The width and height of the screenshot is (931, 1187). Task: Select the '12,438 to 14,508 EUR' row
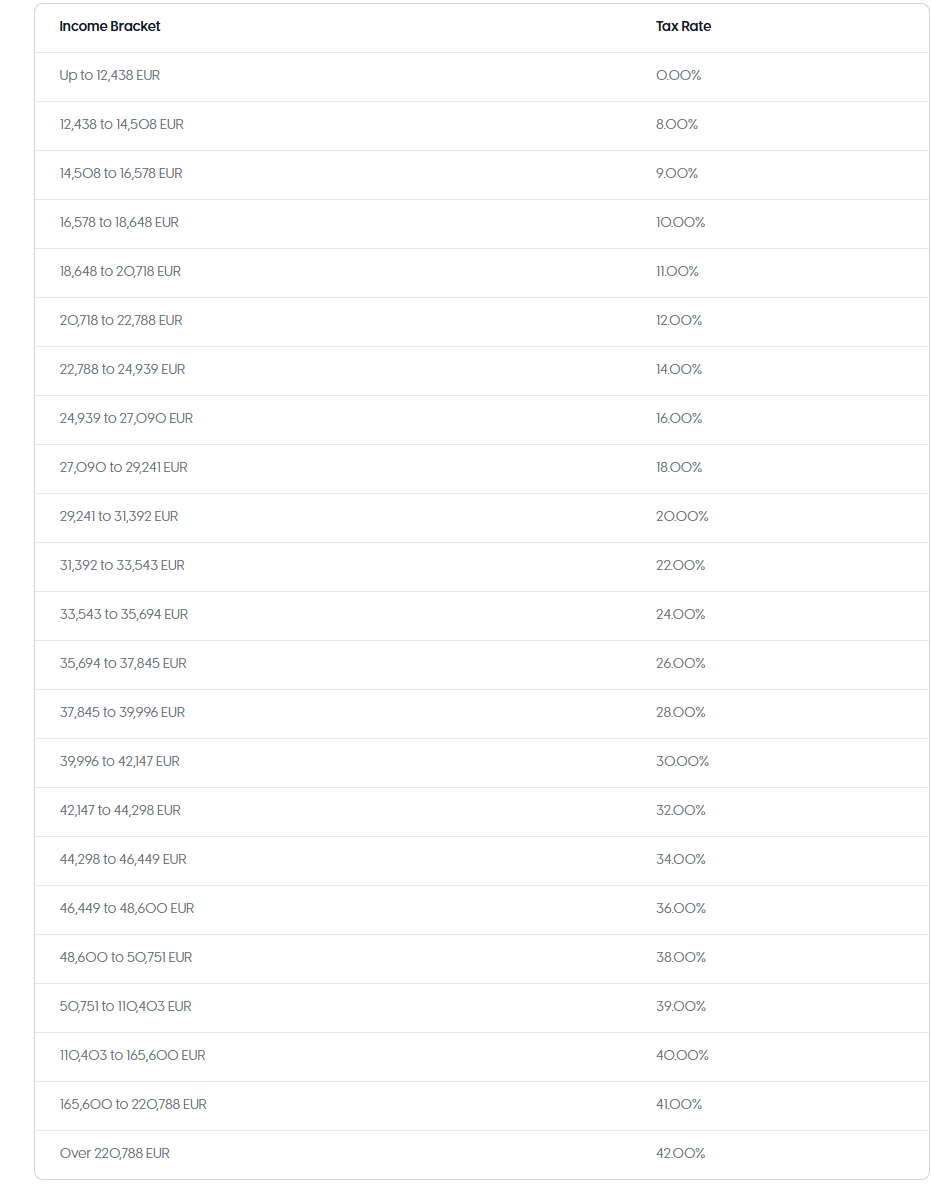[x=122, y=124]
